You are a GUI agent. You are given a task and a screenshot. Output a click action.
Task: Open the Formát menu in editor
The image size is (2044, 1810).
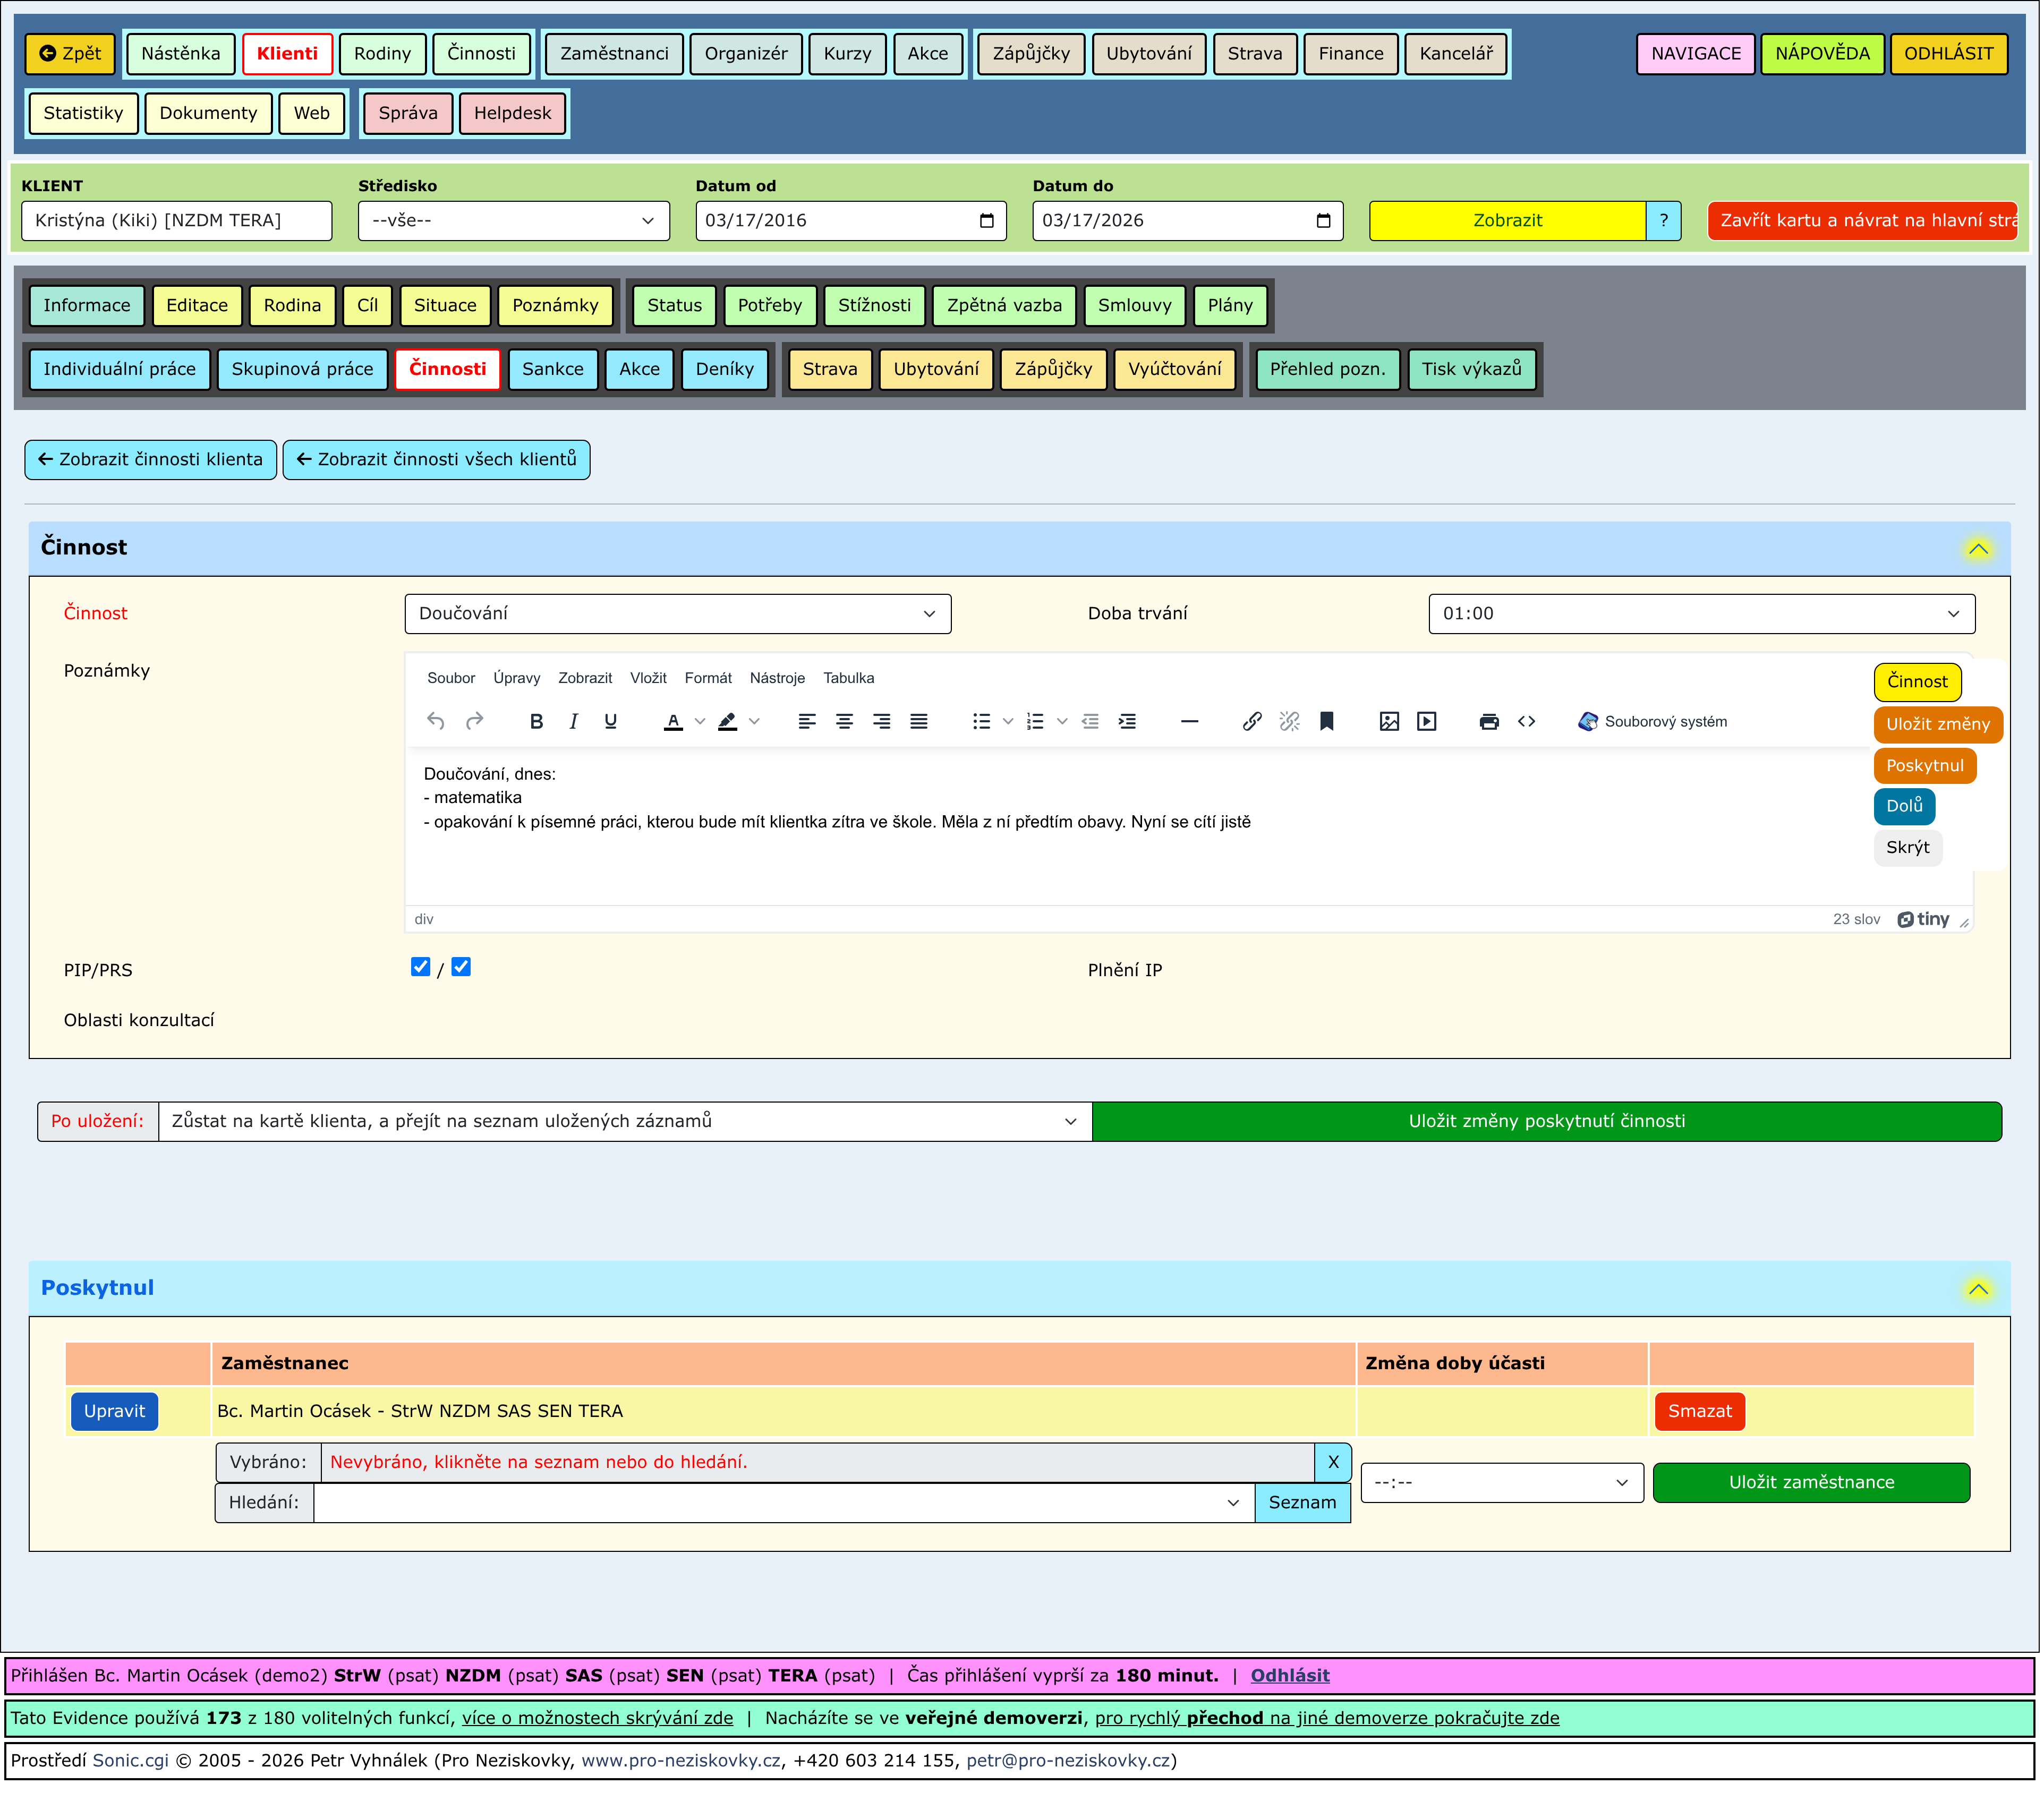tap(709, 679)
